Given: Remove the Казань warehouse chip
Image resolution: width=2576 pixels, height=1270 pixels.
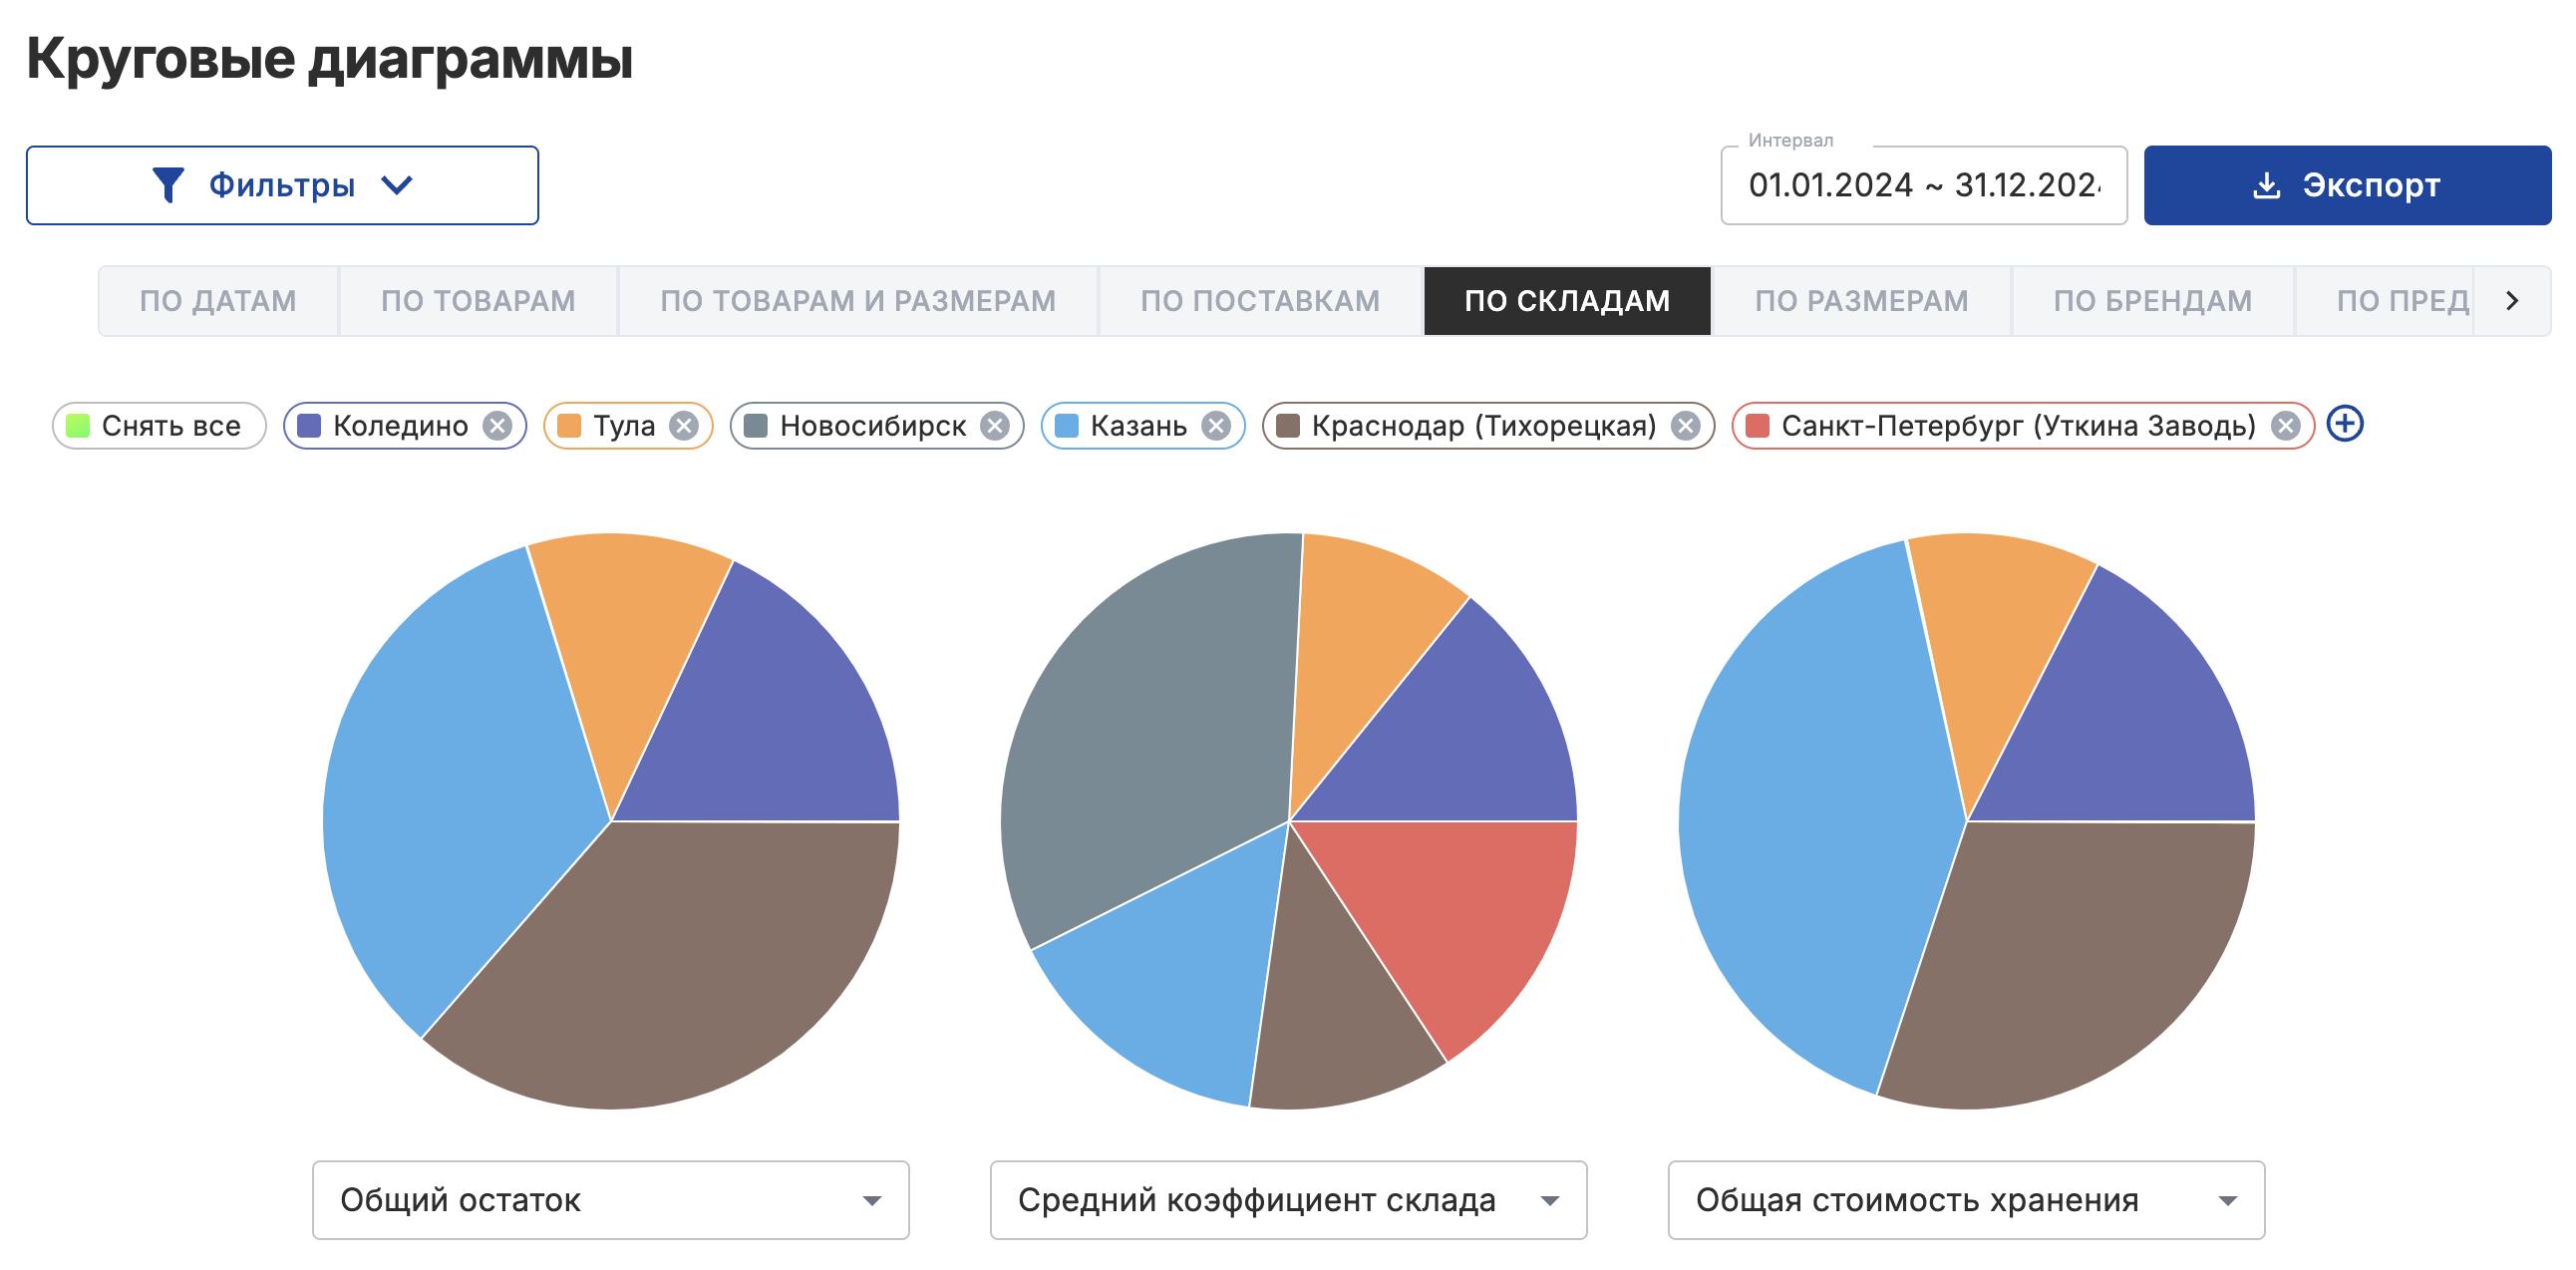Looking at the screenshot, I should point(1216,426).
